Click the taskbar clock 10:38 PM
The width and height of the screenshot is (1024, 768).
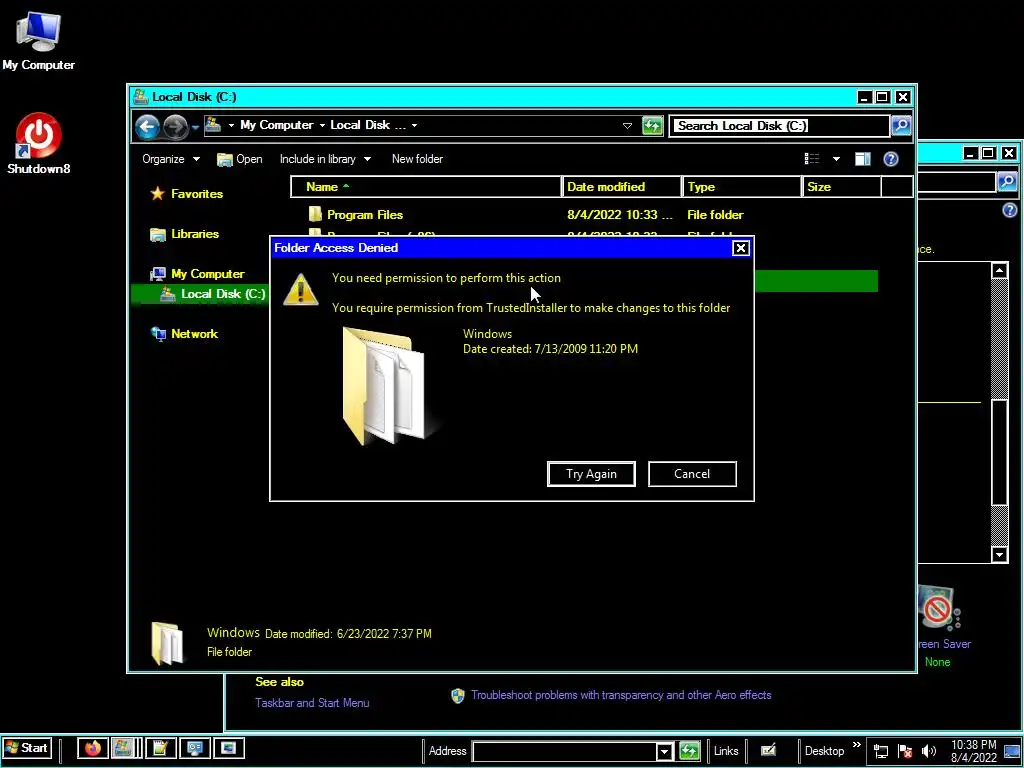pyautogui.click(x=974, y=745)
